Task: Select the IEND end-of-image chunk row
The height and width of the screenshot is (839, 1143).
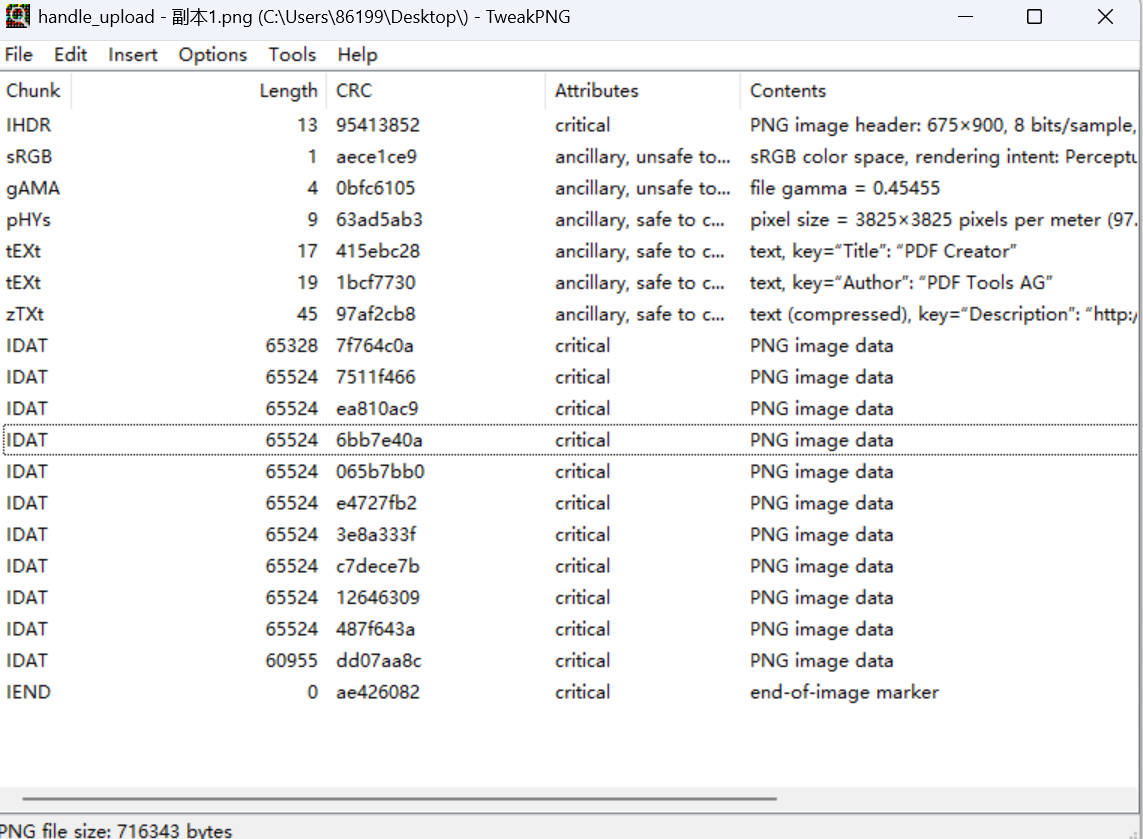Action: point(28,692)
